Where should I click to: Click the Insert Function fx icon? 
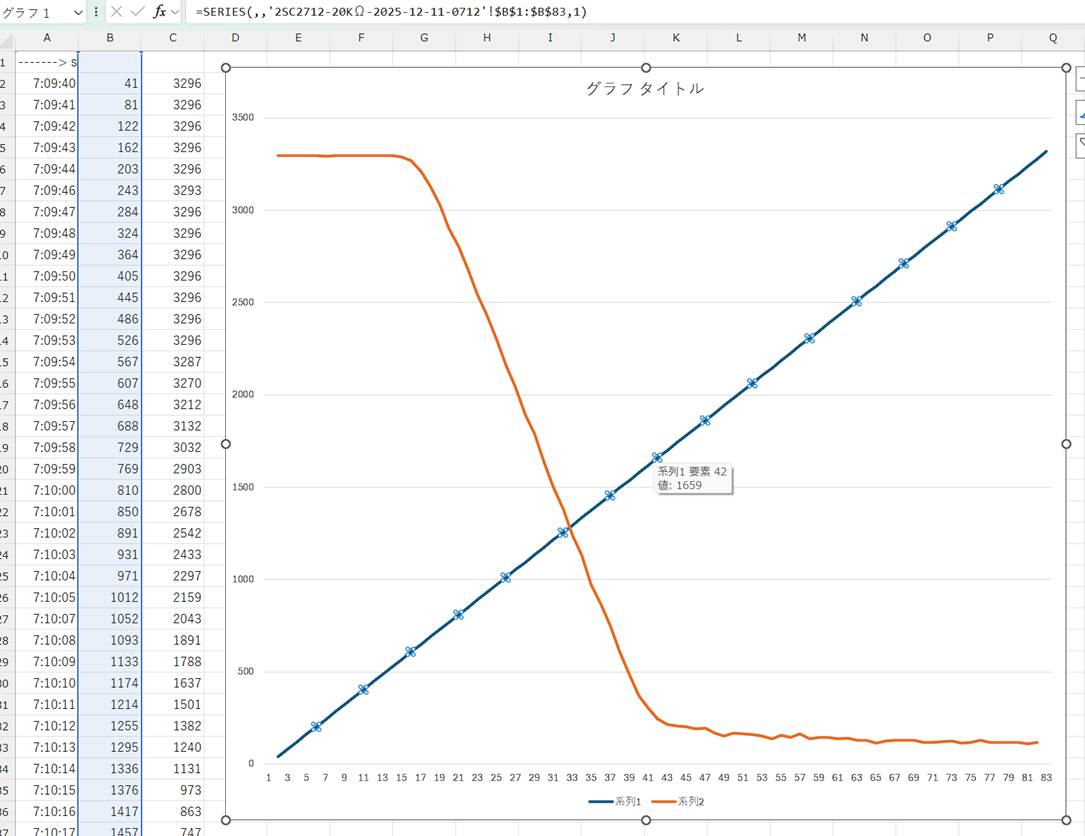158,12
